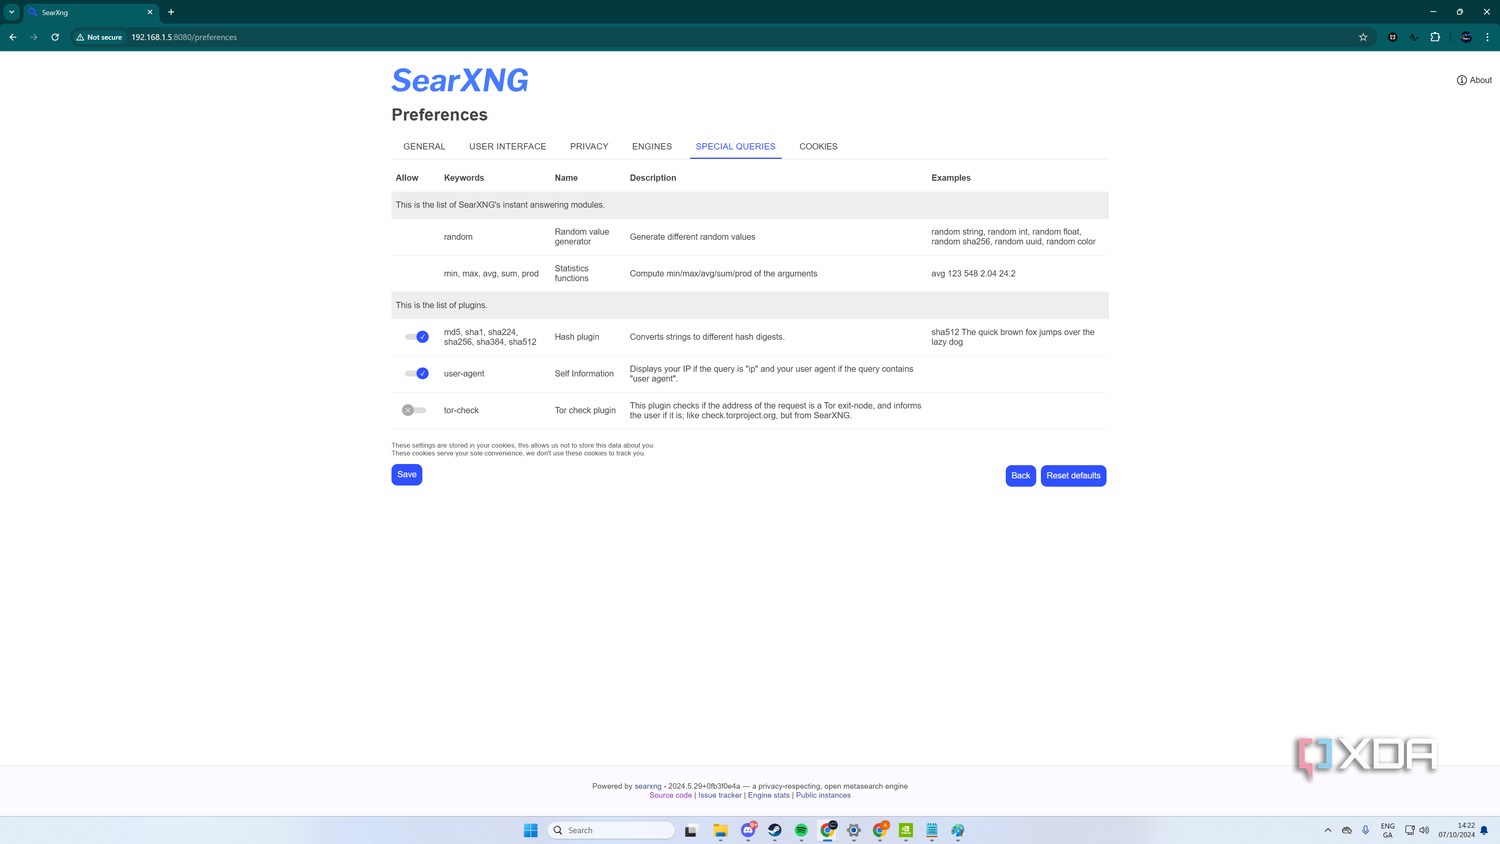This screenshot has height=844, width=1500.
Task: Open the Chrome three-dot menu
Action: [x=1487, y=37]
